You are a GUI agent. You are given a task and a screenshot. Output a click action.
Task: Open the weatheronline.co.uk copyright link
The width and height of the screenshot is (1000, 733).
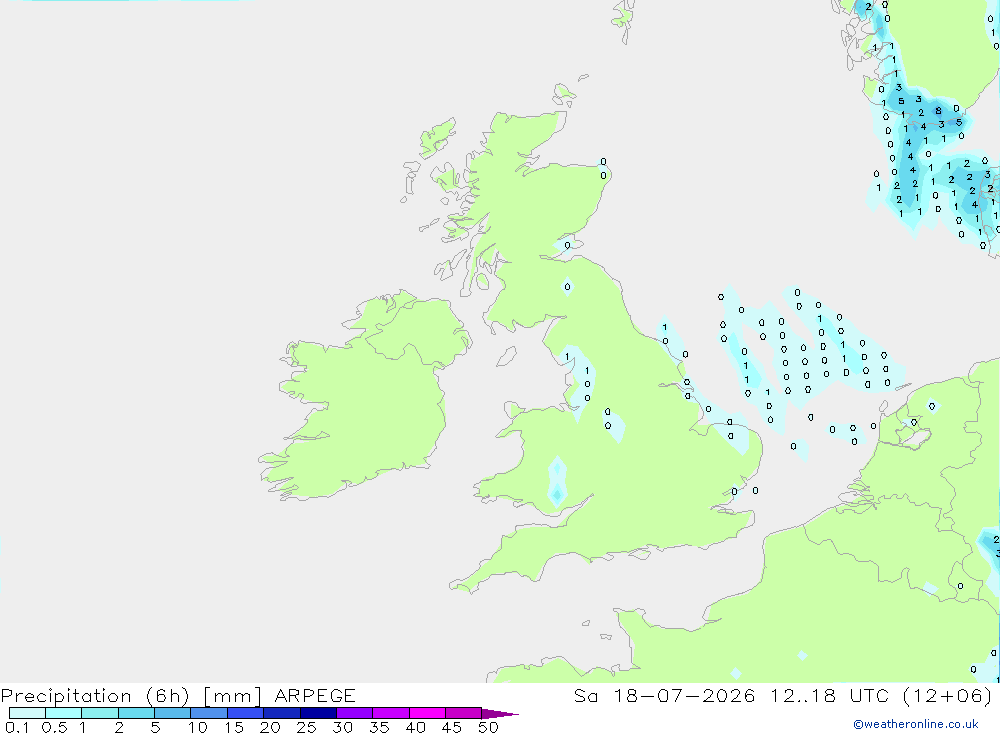pyautogui.click(x=915, y=724)
